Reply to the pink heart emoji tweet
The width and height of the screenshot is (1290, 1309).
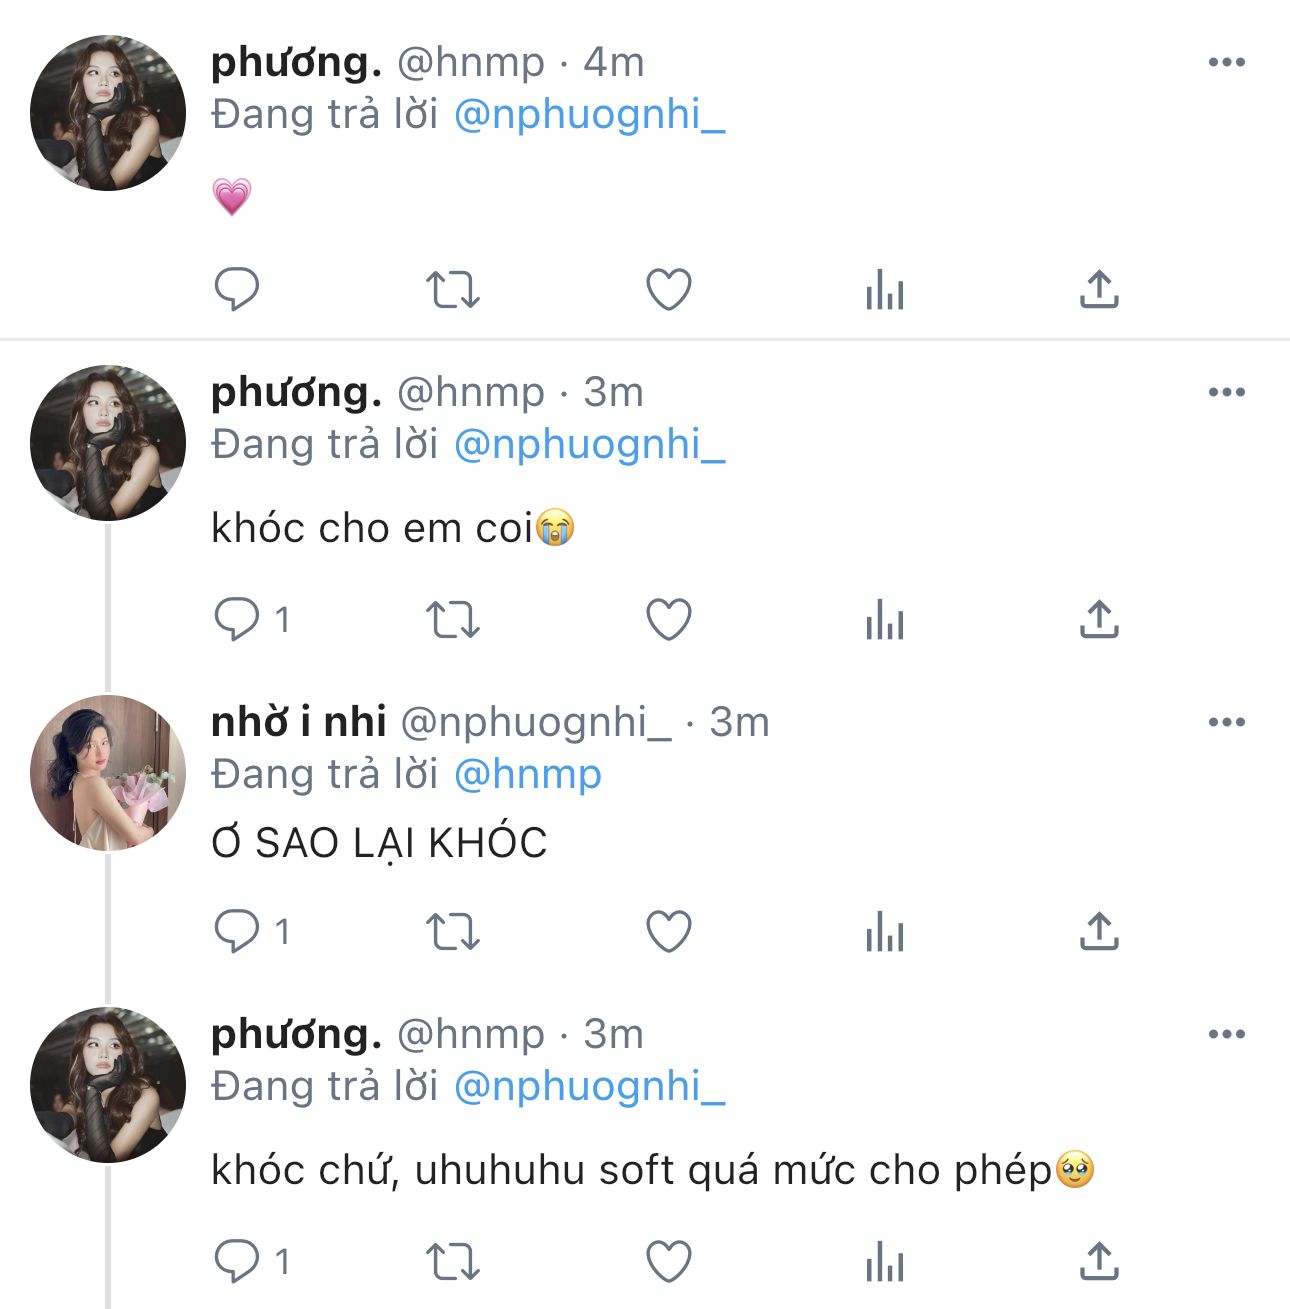pos(237,290)
